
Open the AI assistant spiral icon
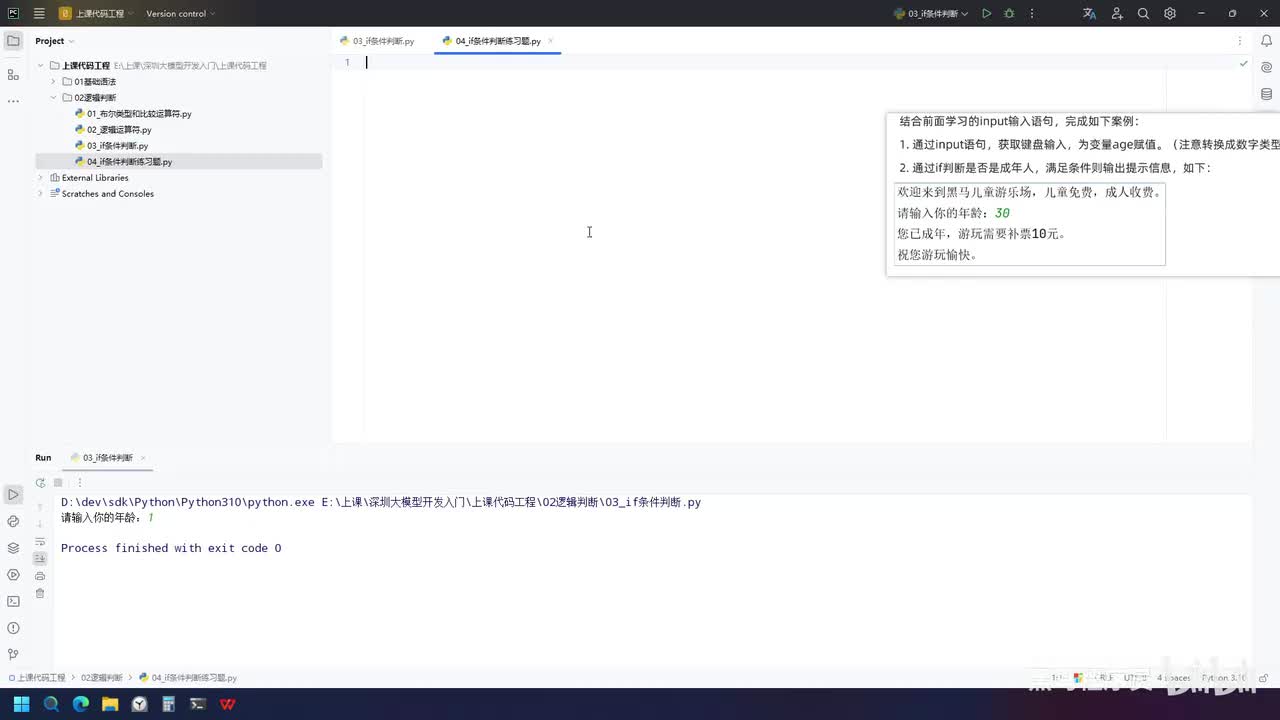click(x=1266, y=68)
